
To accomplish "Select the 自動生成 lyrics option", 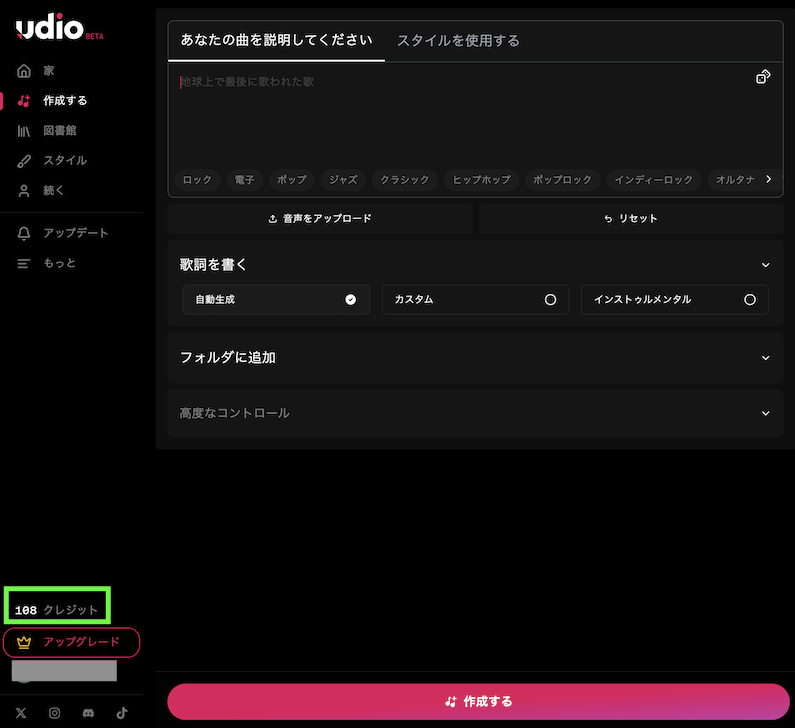I will tap(276, 299).
